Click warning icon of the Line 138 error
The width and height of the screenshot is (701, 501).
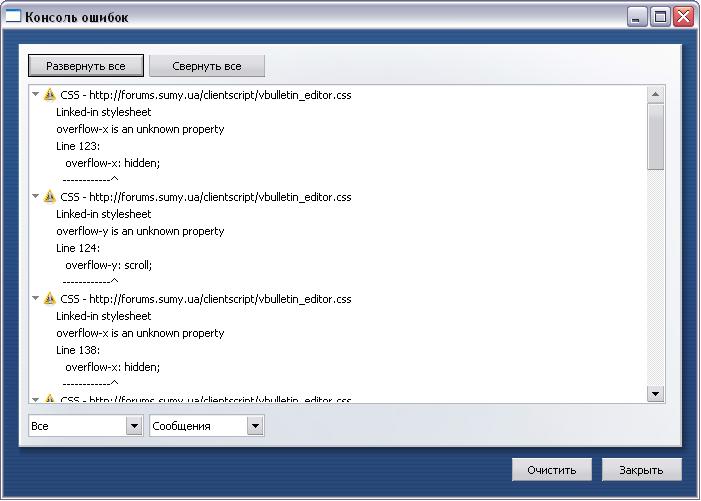pyautogui.click(x=49, y=299)
